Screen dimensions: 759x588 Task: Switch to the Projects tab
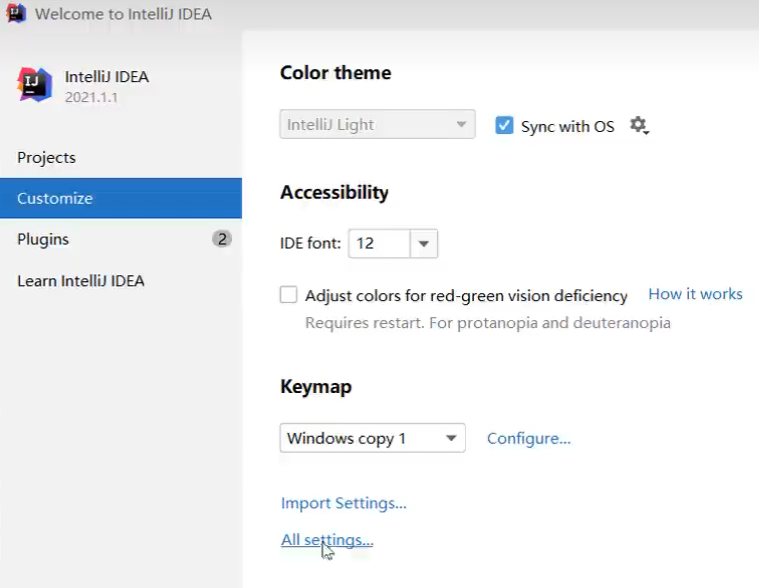(121, 158)
